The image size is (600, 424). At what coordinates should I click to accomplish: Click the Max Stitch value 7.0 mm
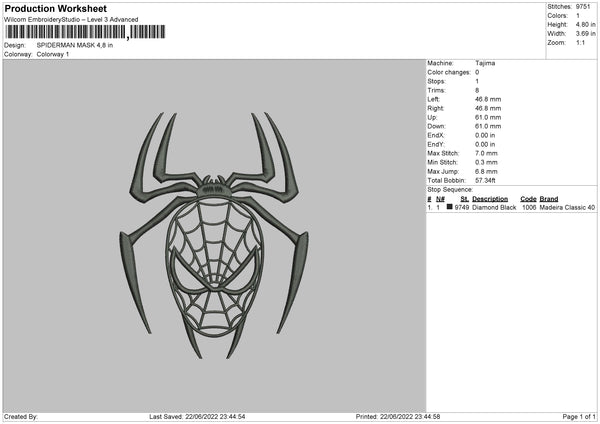pyautogui.click(x=486, y=153)
